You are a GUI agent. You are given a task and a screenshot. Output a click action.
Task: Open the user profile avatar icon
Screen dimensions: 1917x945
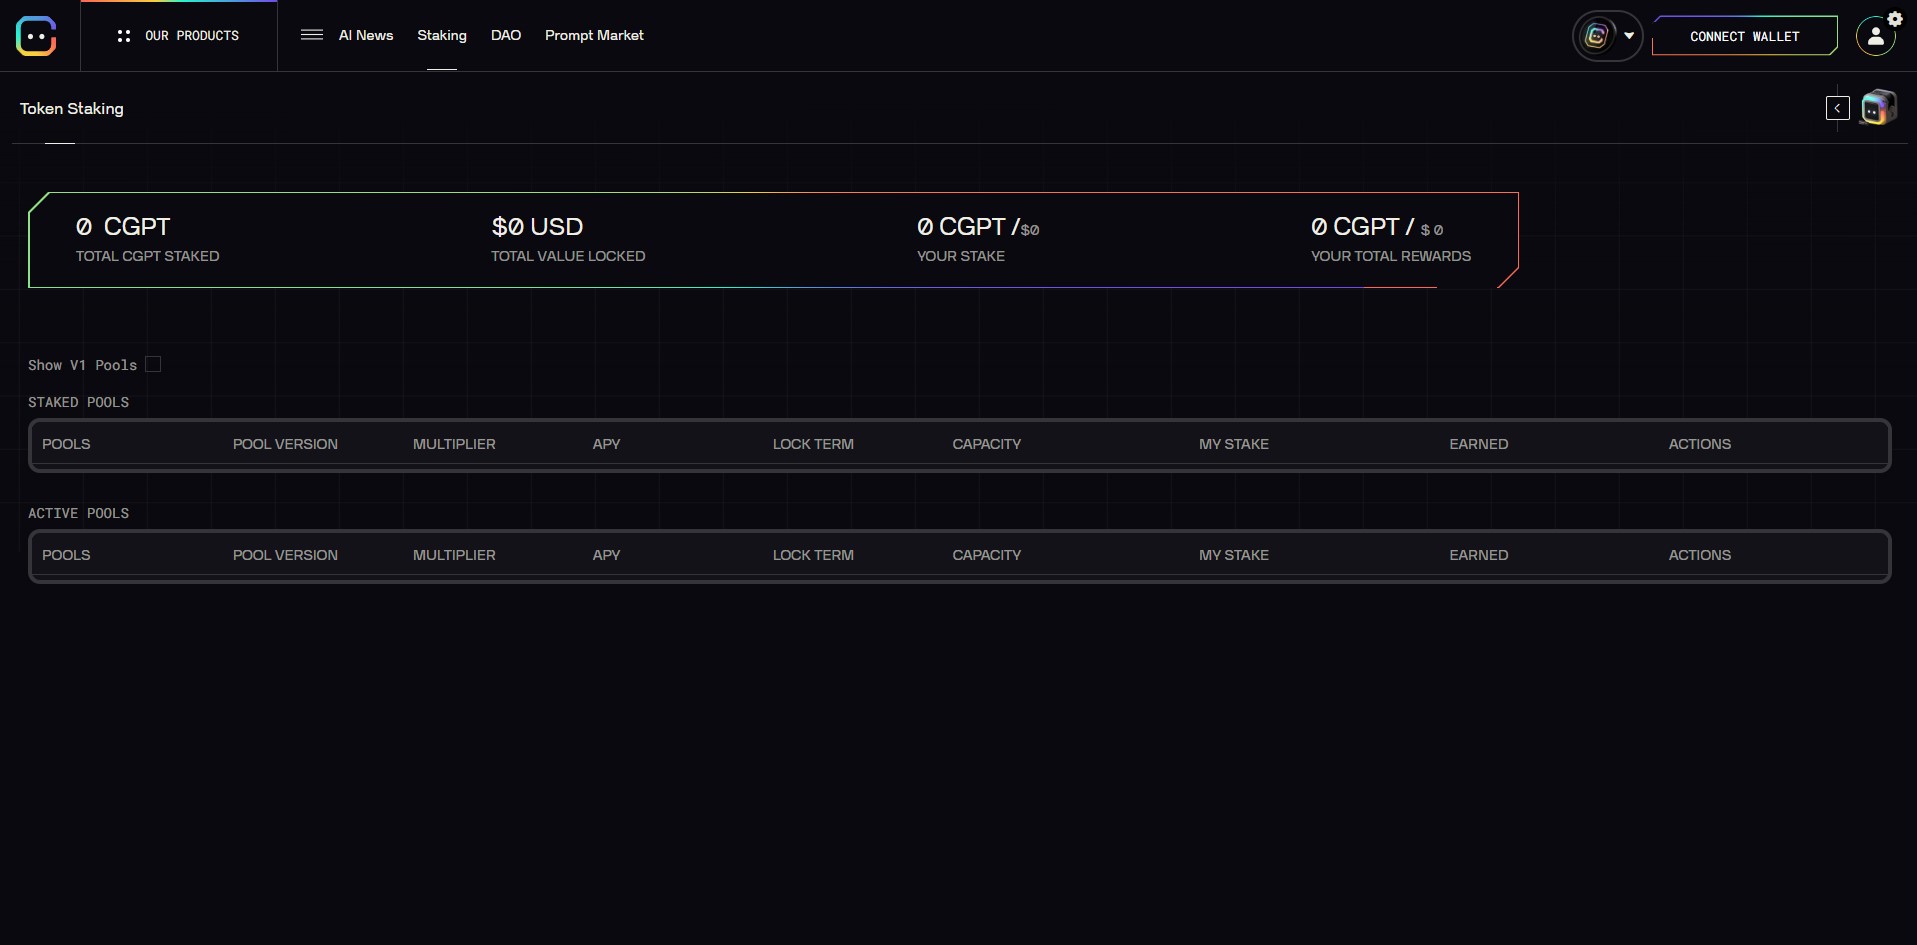[1875, 37]
